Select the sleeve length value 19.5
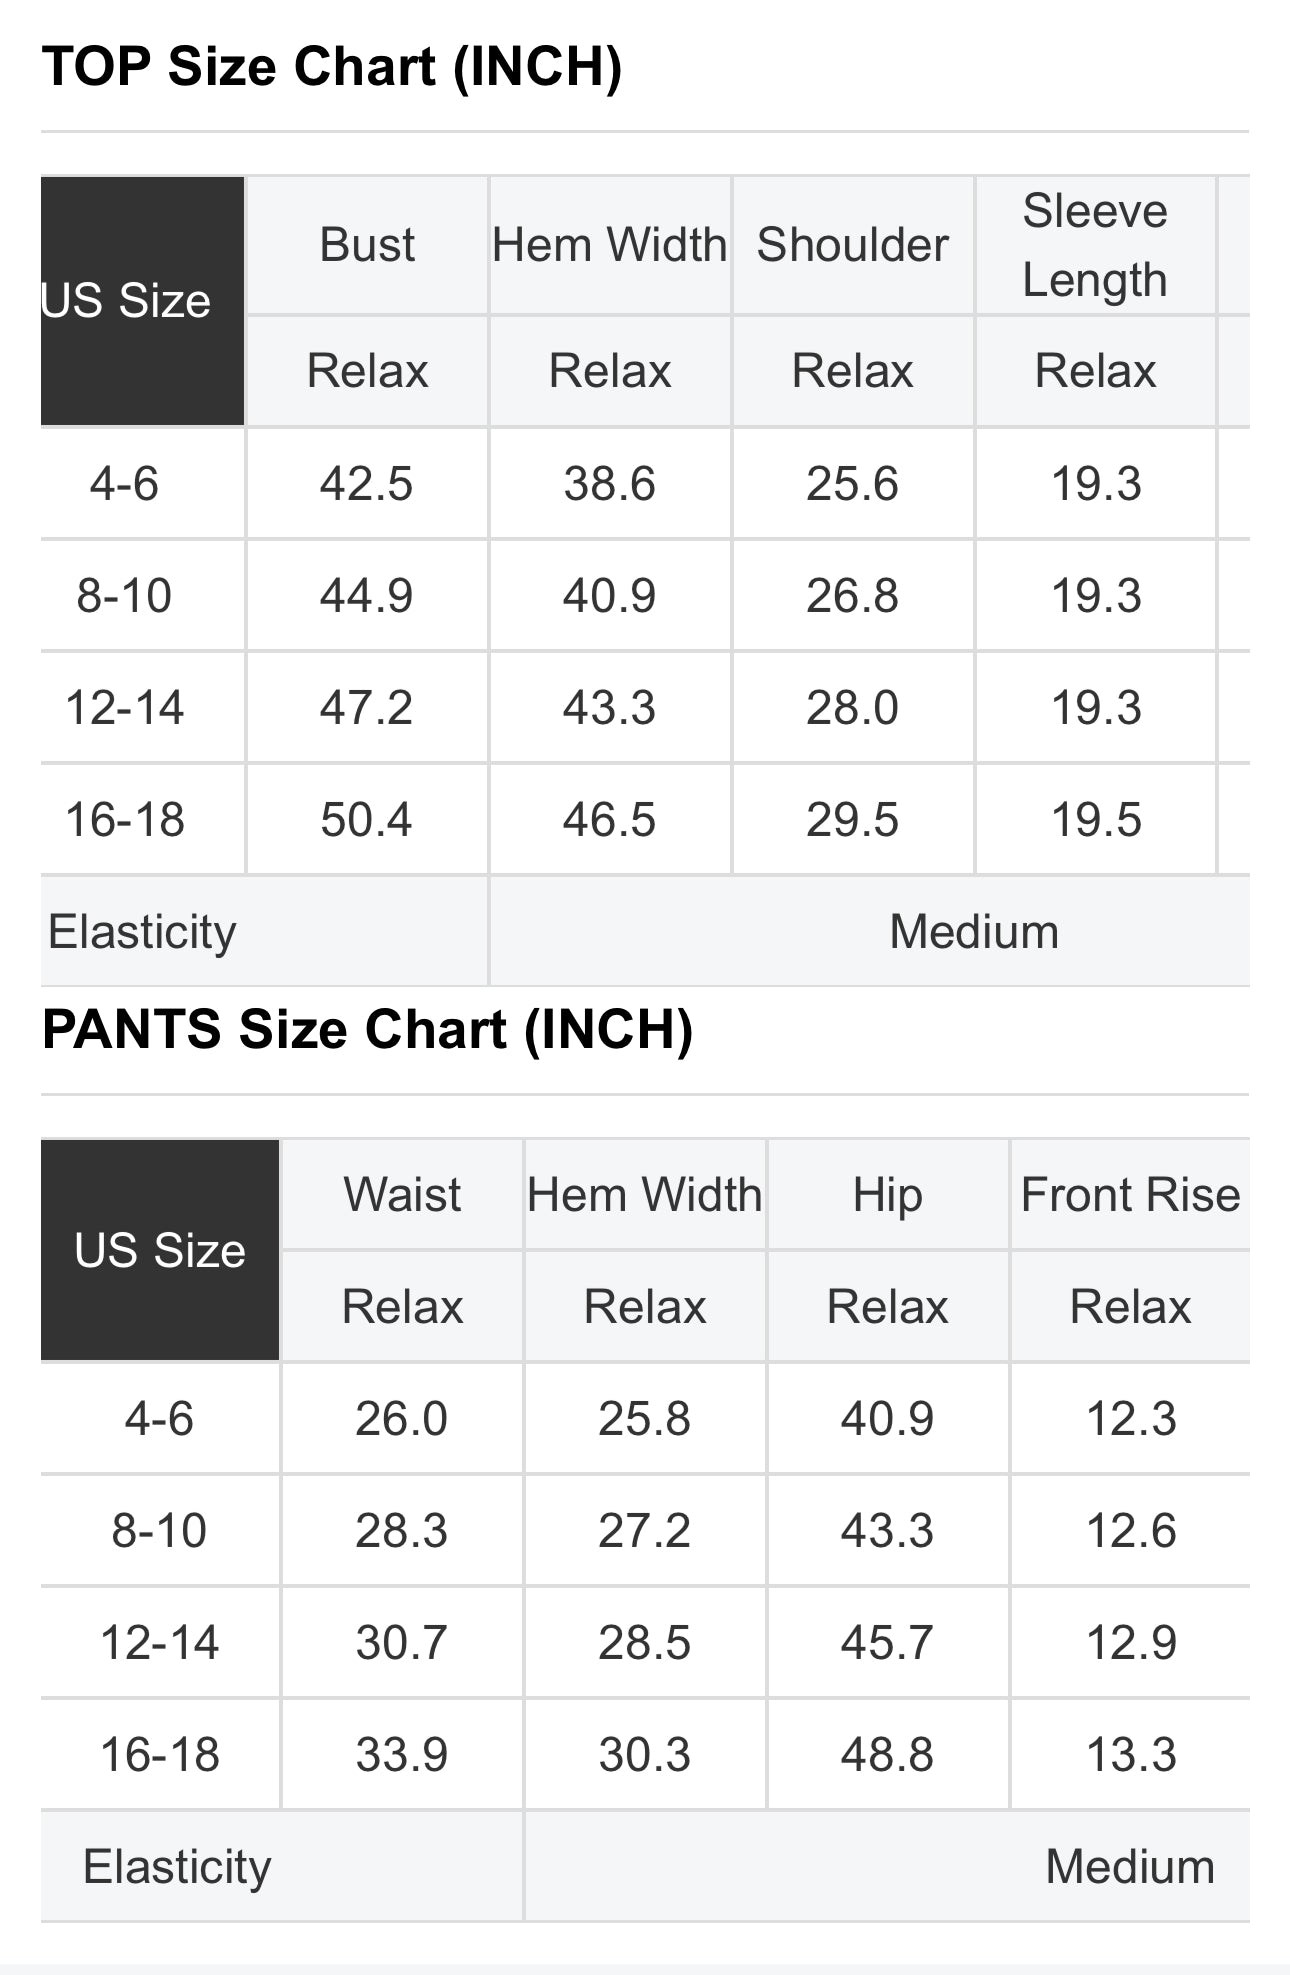Image resolution: width=1290 pixels, height=1975 pixels. pyautogui.click(x=1095, y=821)
